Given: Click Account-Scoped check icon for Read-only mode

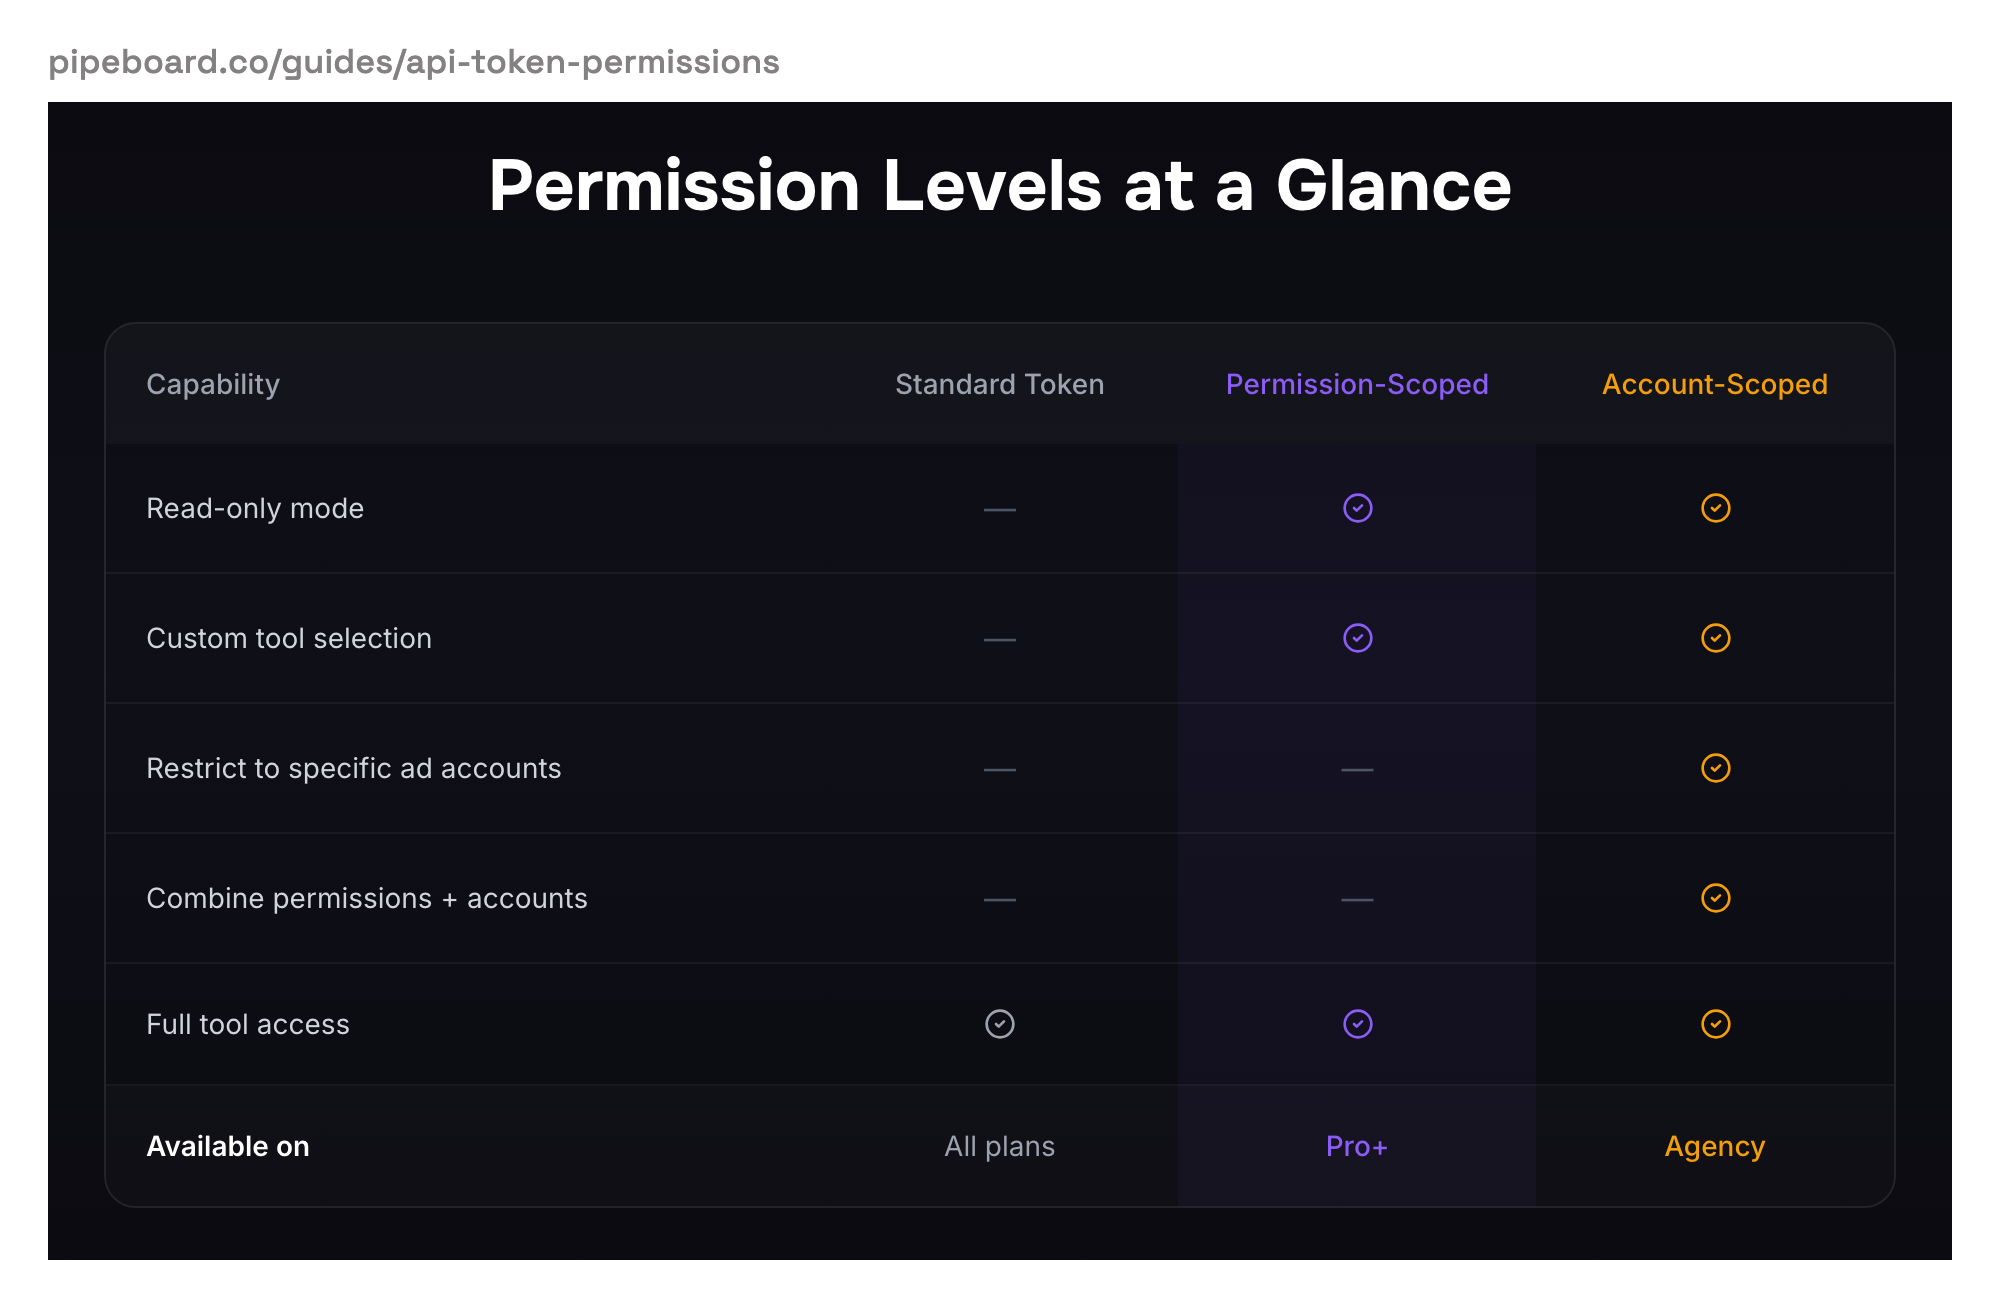Looking at the screenshot, I should coord(1715,508).
